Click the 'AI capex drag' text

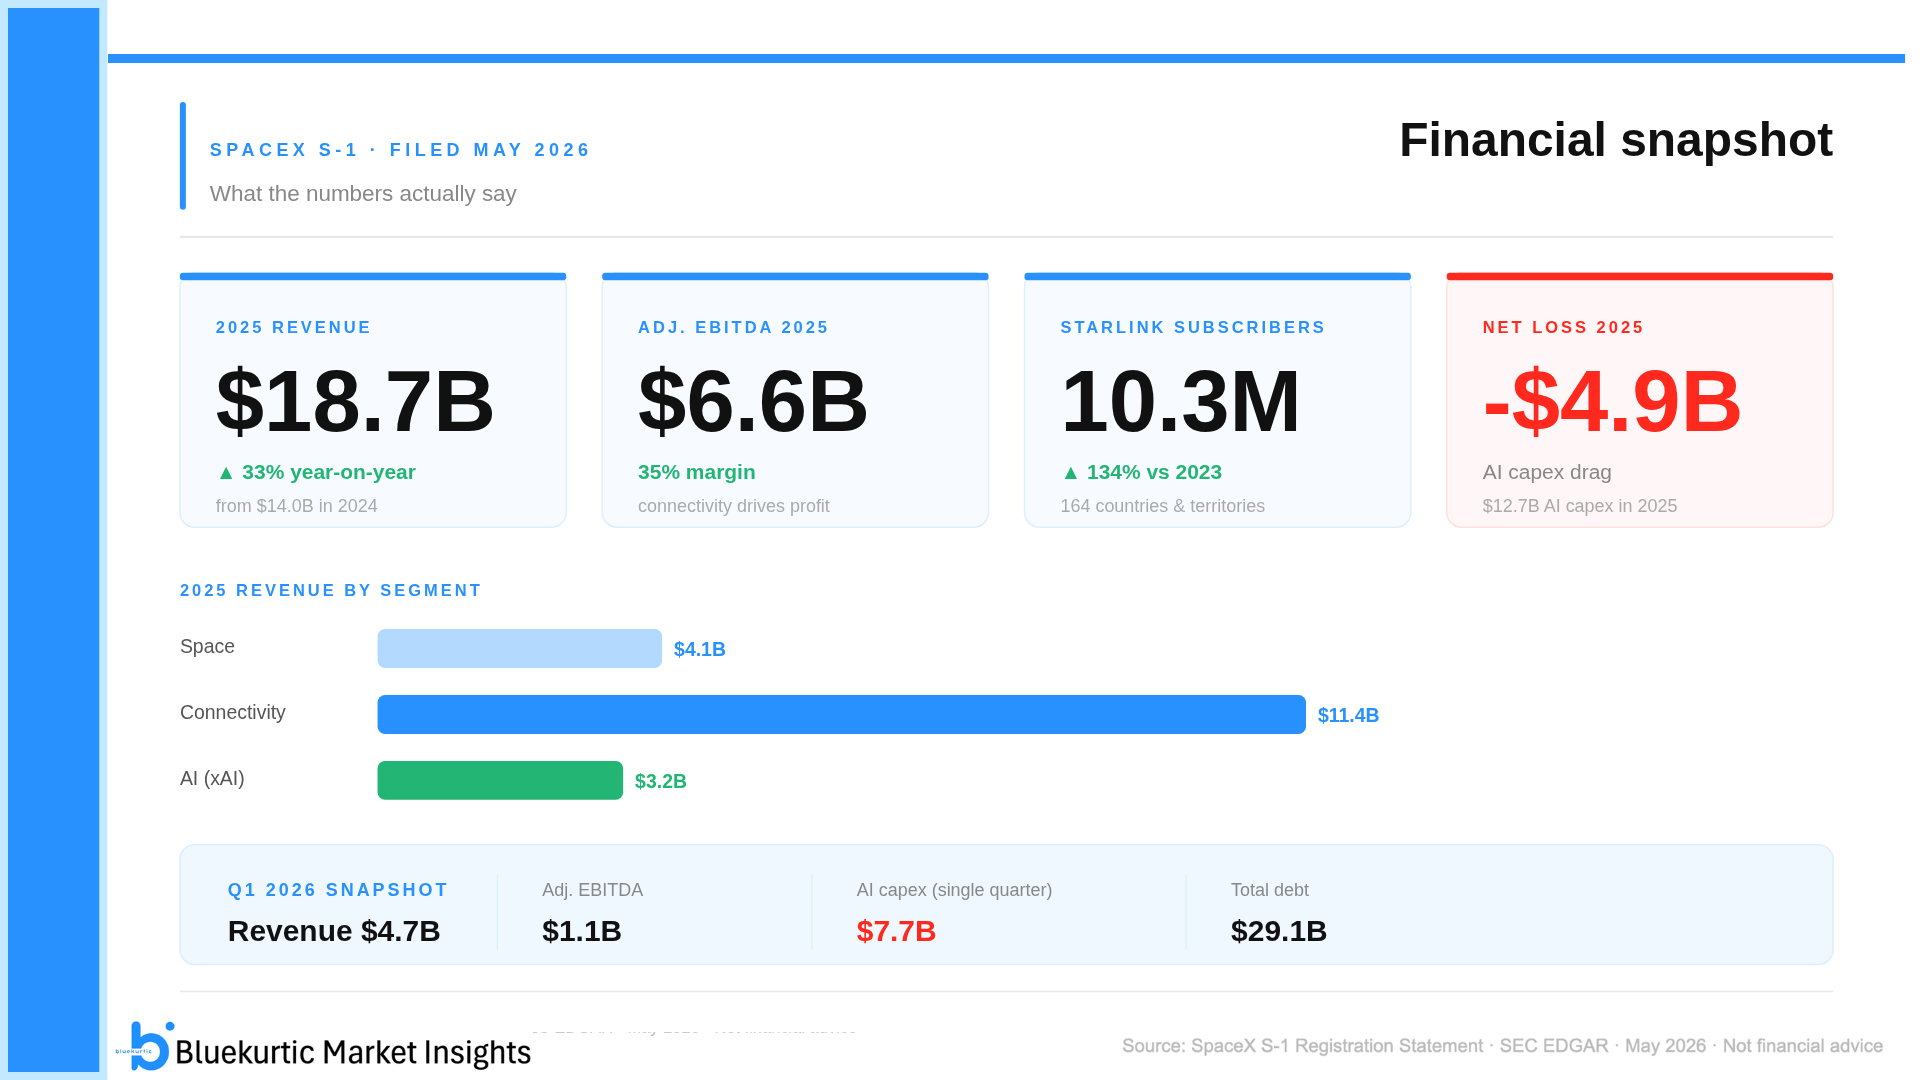click(x=1546, y=472)
